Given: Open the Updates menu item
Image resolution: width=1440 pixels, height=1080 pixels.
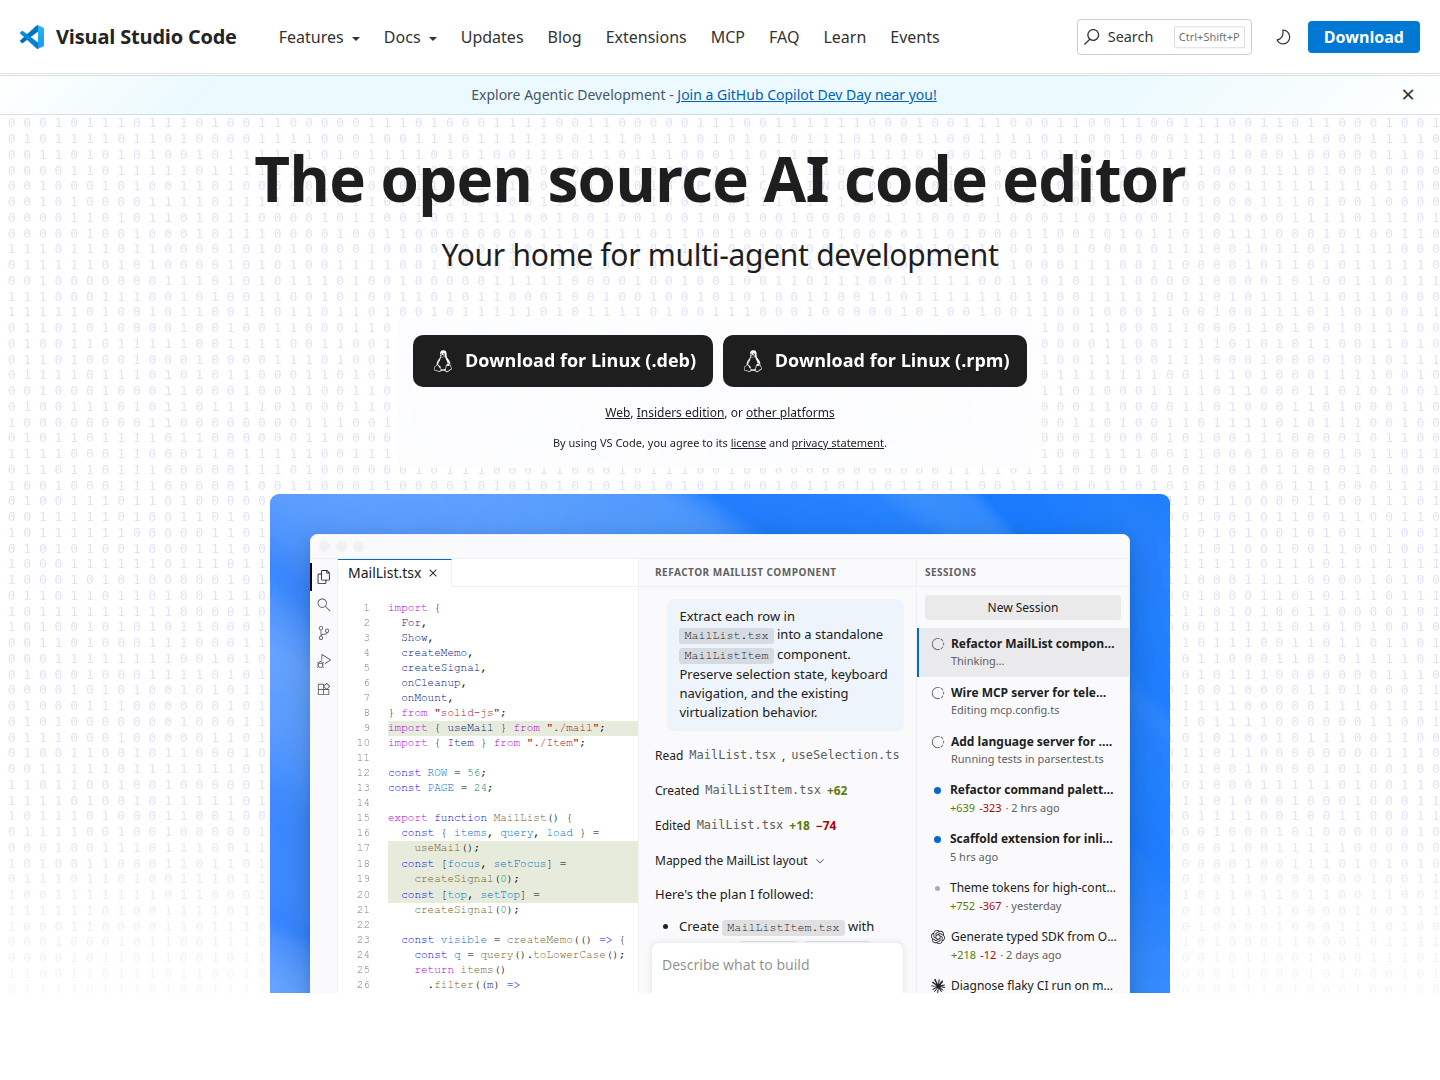Looking at the screenshot, I should pyautogui.click(x=492, y=37).
